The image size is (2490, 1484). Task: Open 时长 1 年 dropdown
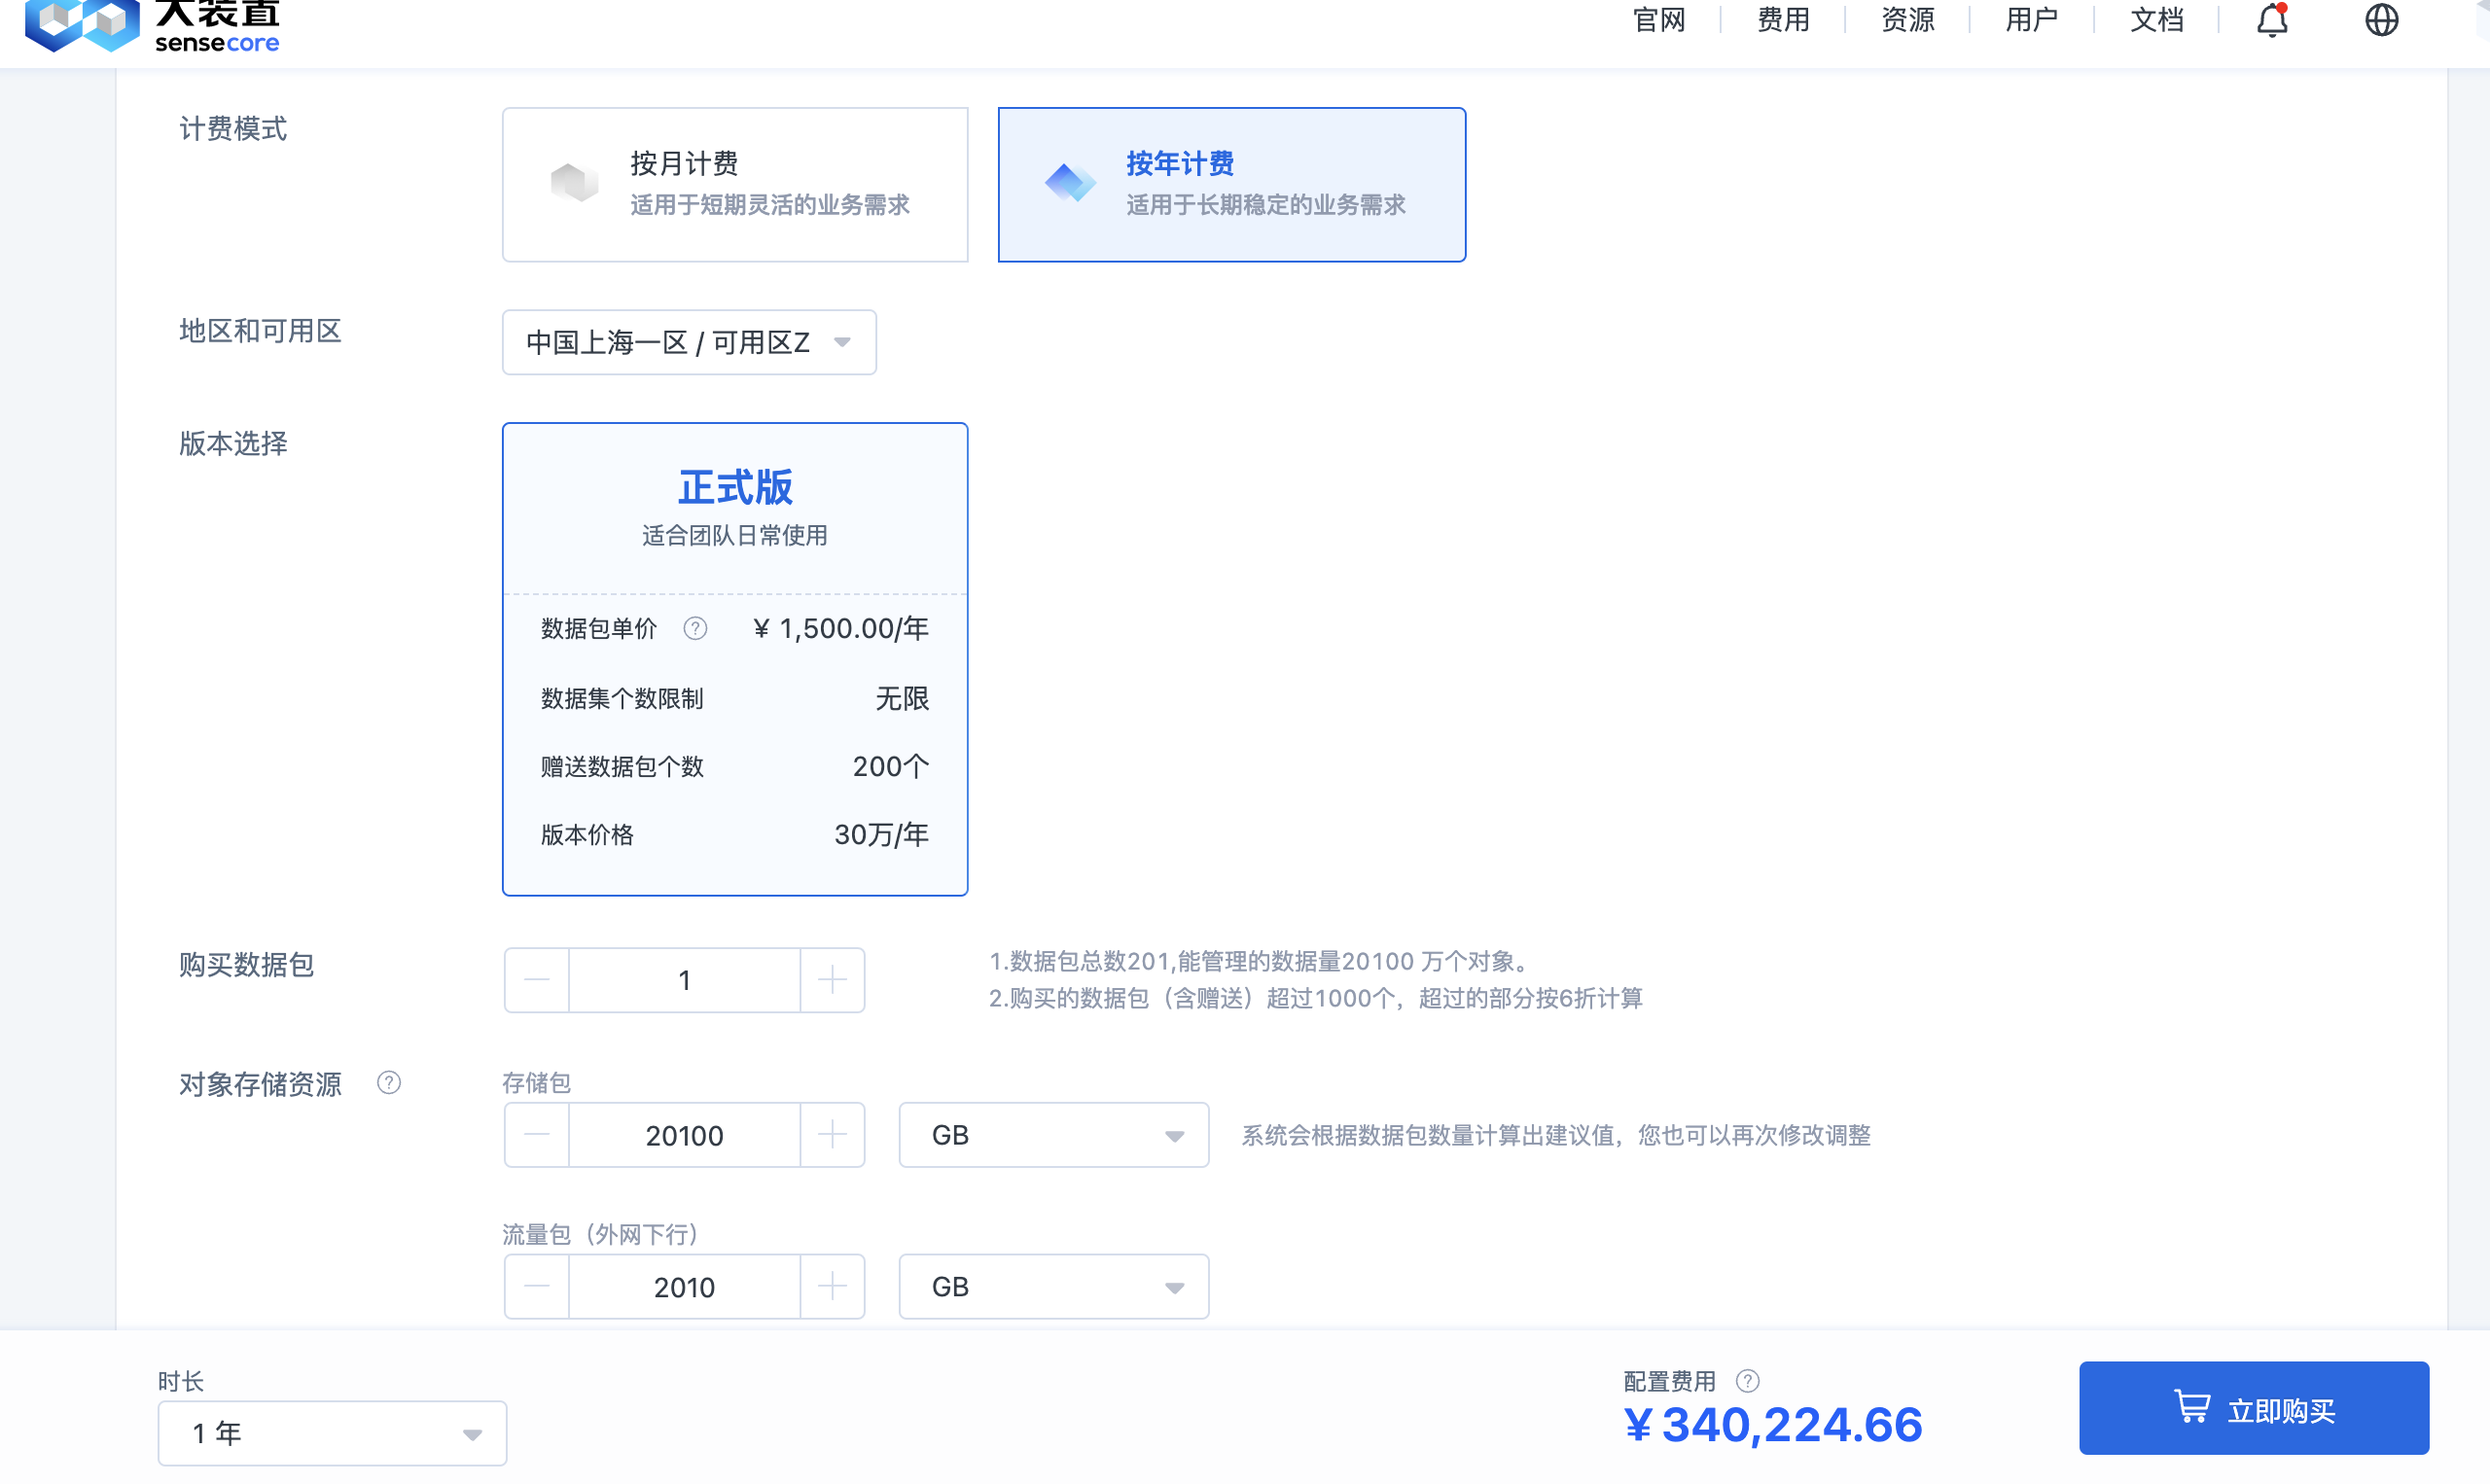tap(332, 1433)
